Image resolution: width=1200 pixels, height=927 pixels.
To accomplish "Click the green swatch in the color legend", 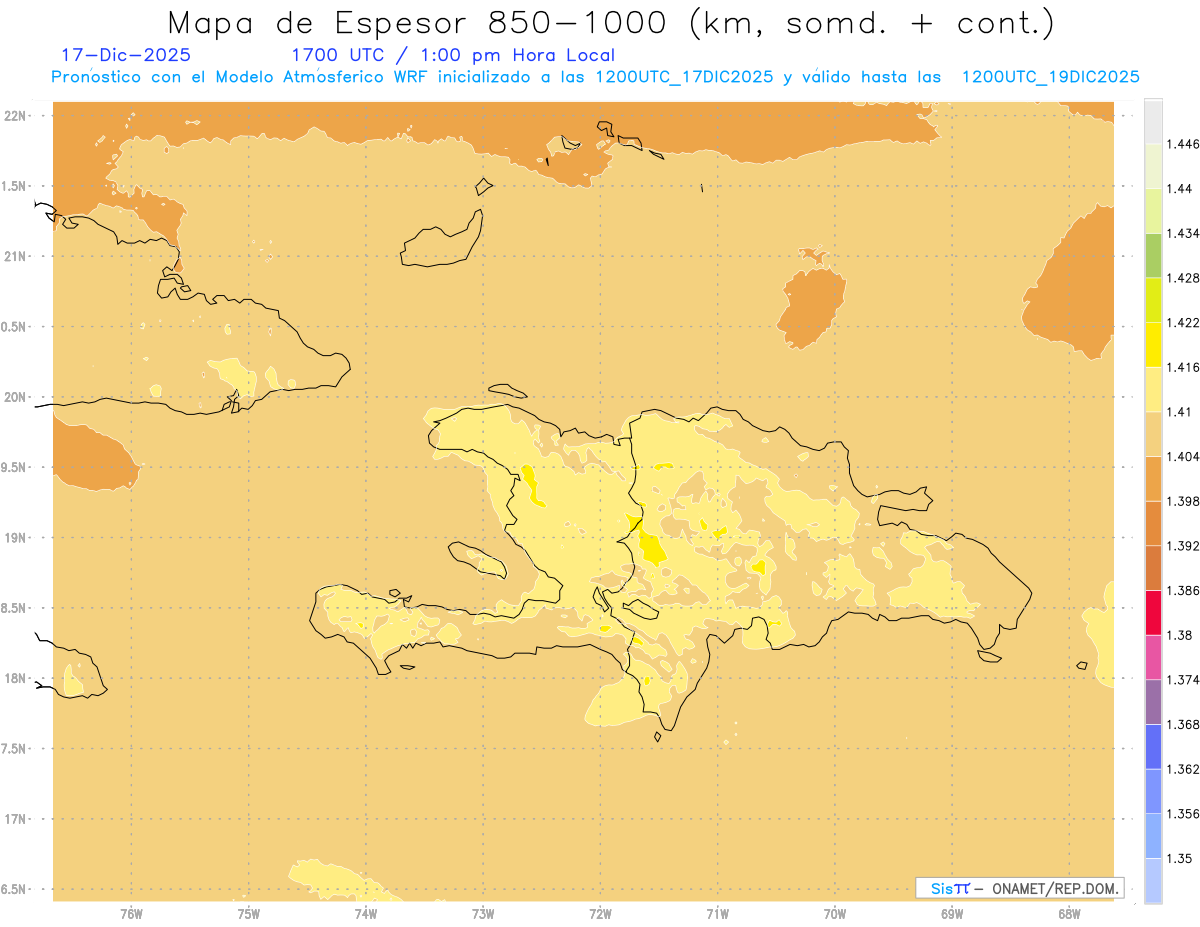I will coord(1153,255).
